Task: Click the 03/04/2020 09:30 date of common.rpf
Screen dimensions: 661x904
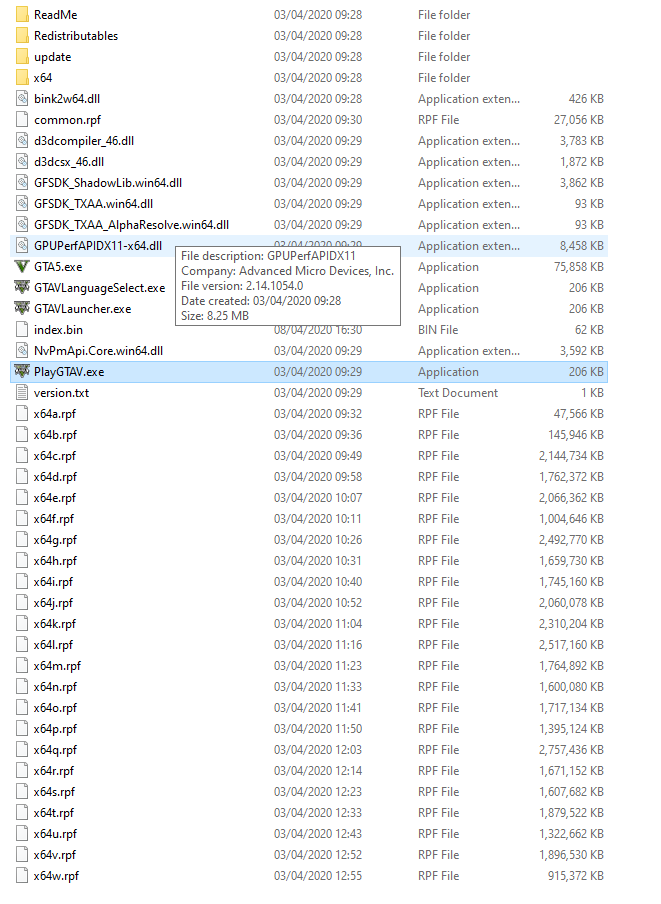Action: 318,120
